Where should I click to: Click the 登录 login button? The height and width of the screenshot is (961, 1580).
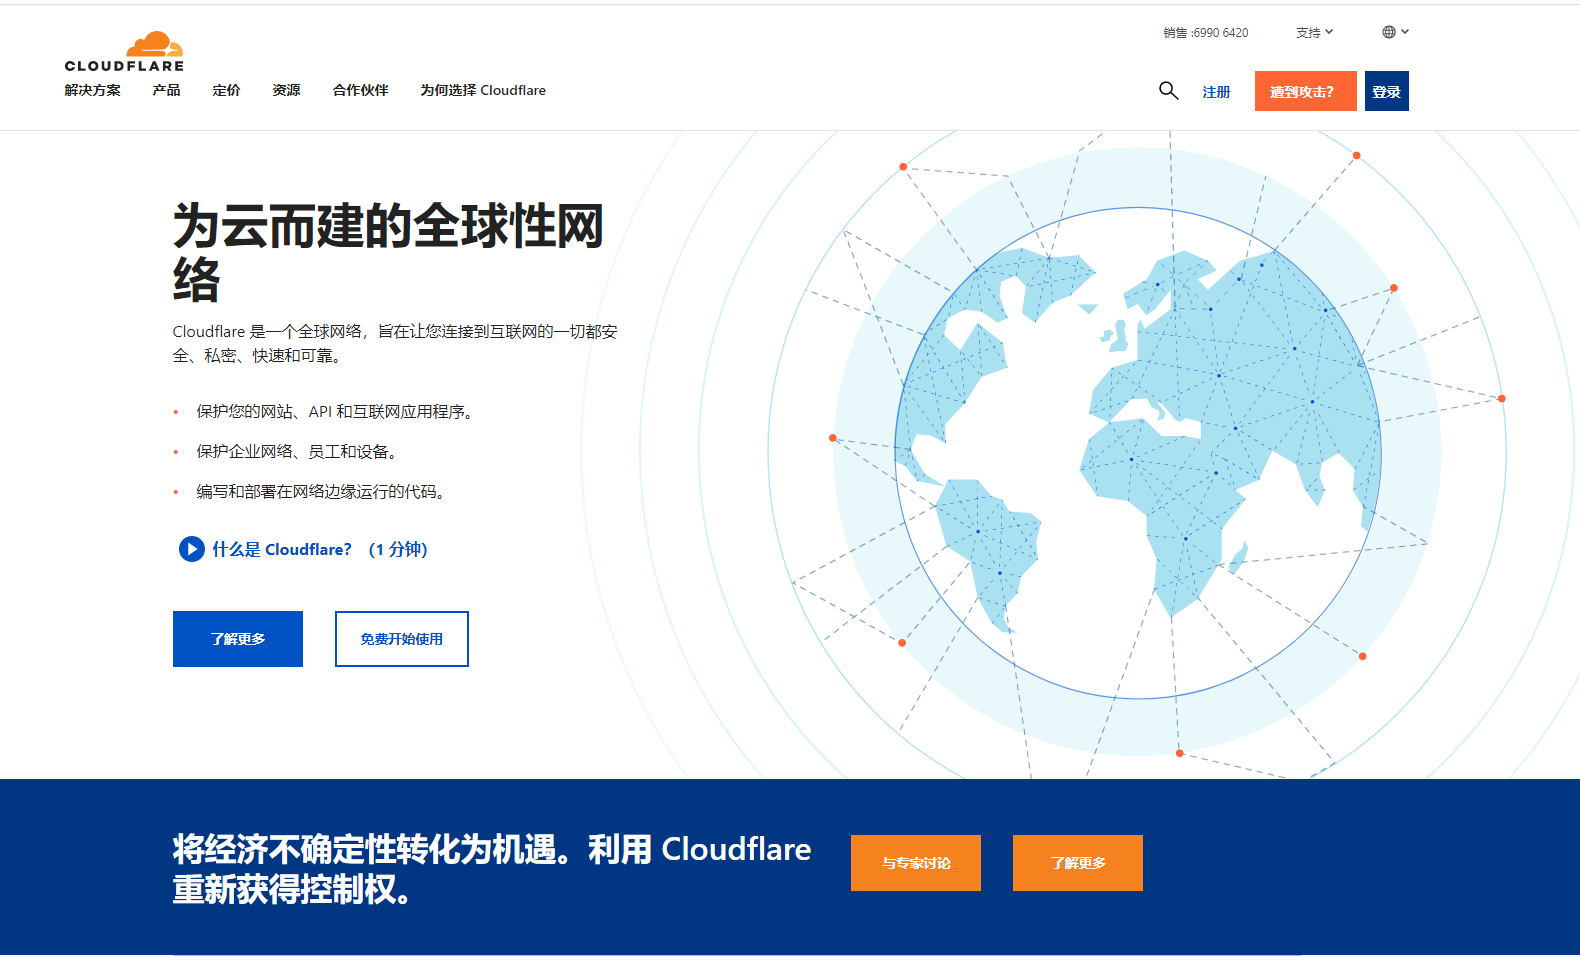[x=1387, y=91]
